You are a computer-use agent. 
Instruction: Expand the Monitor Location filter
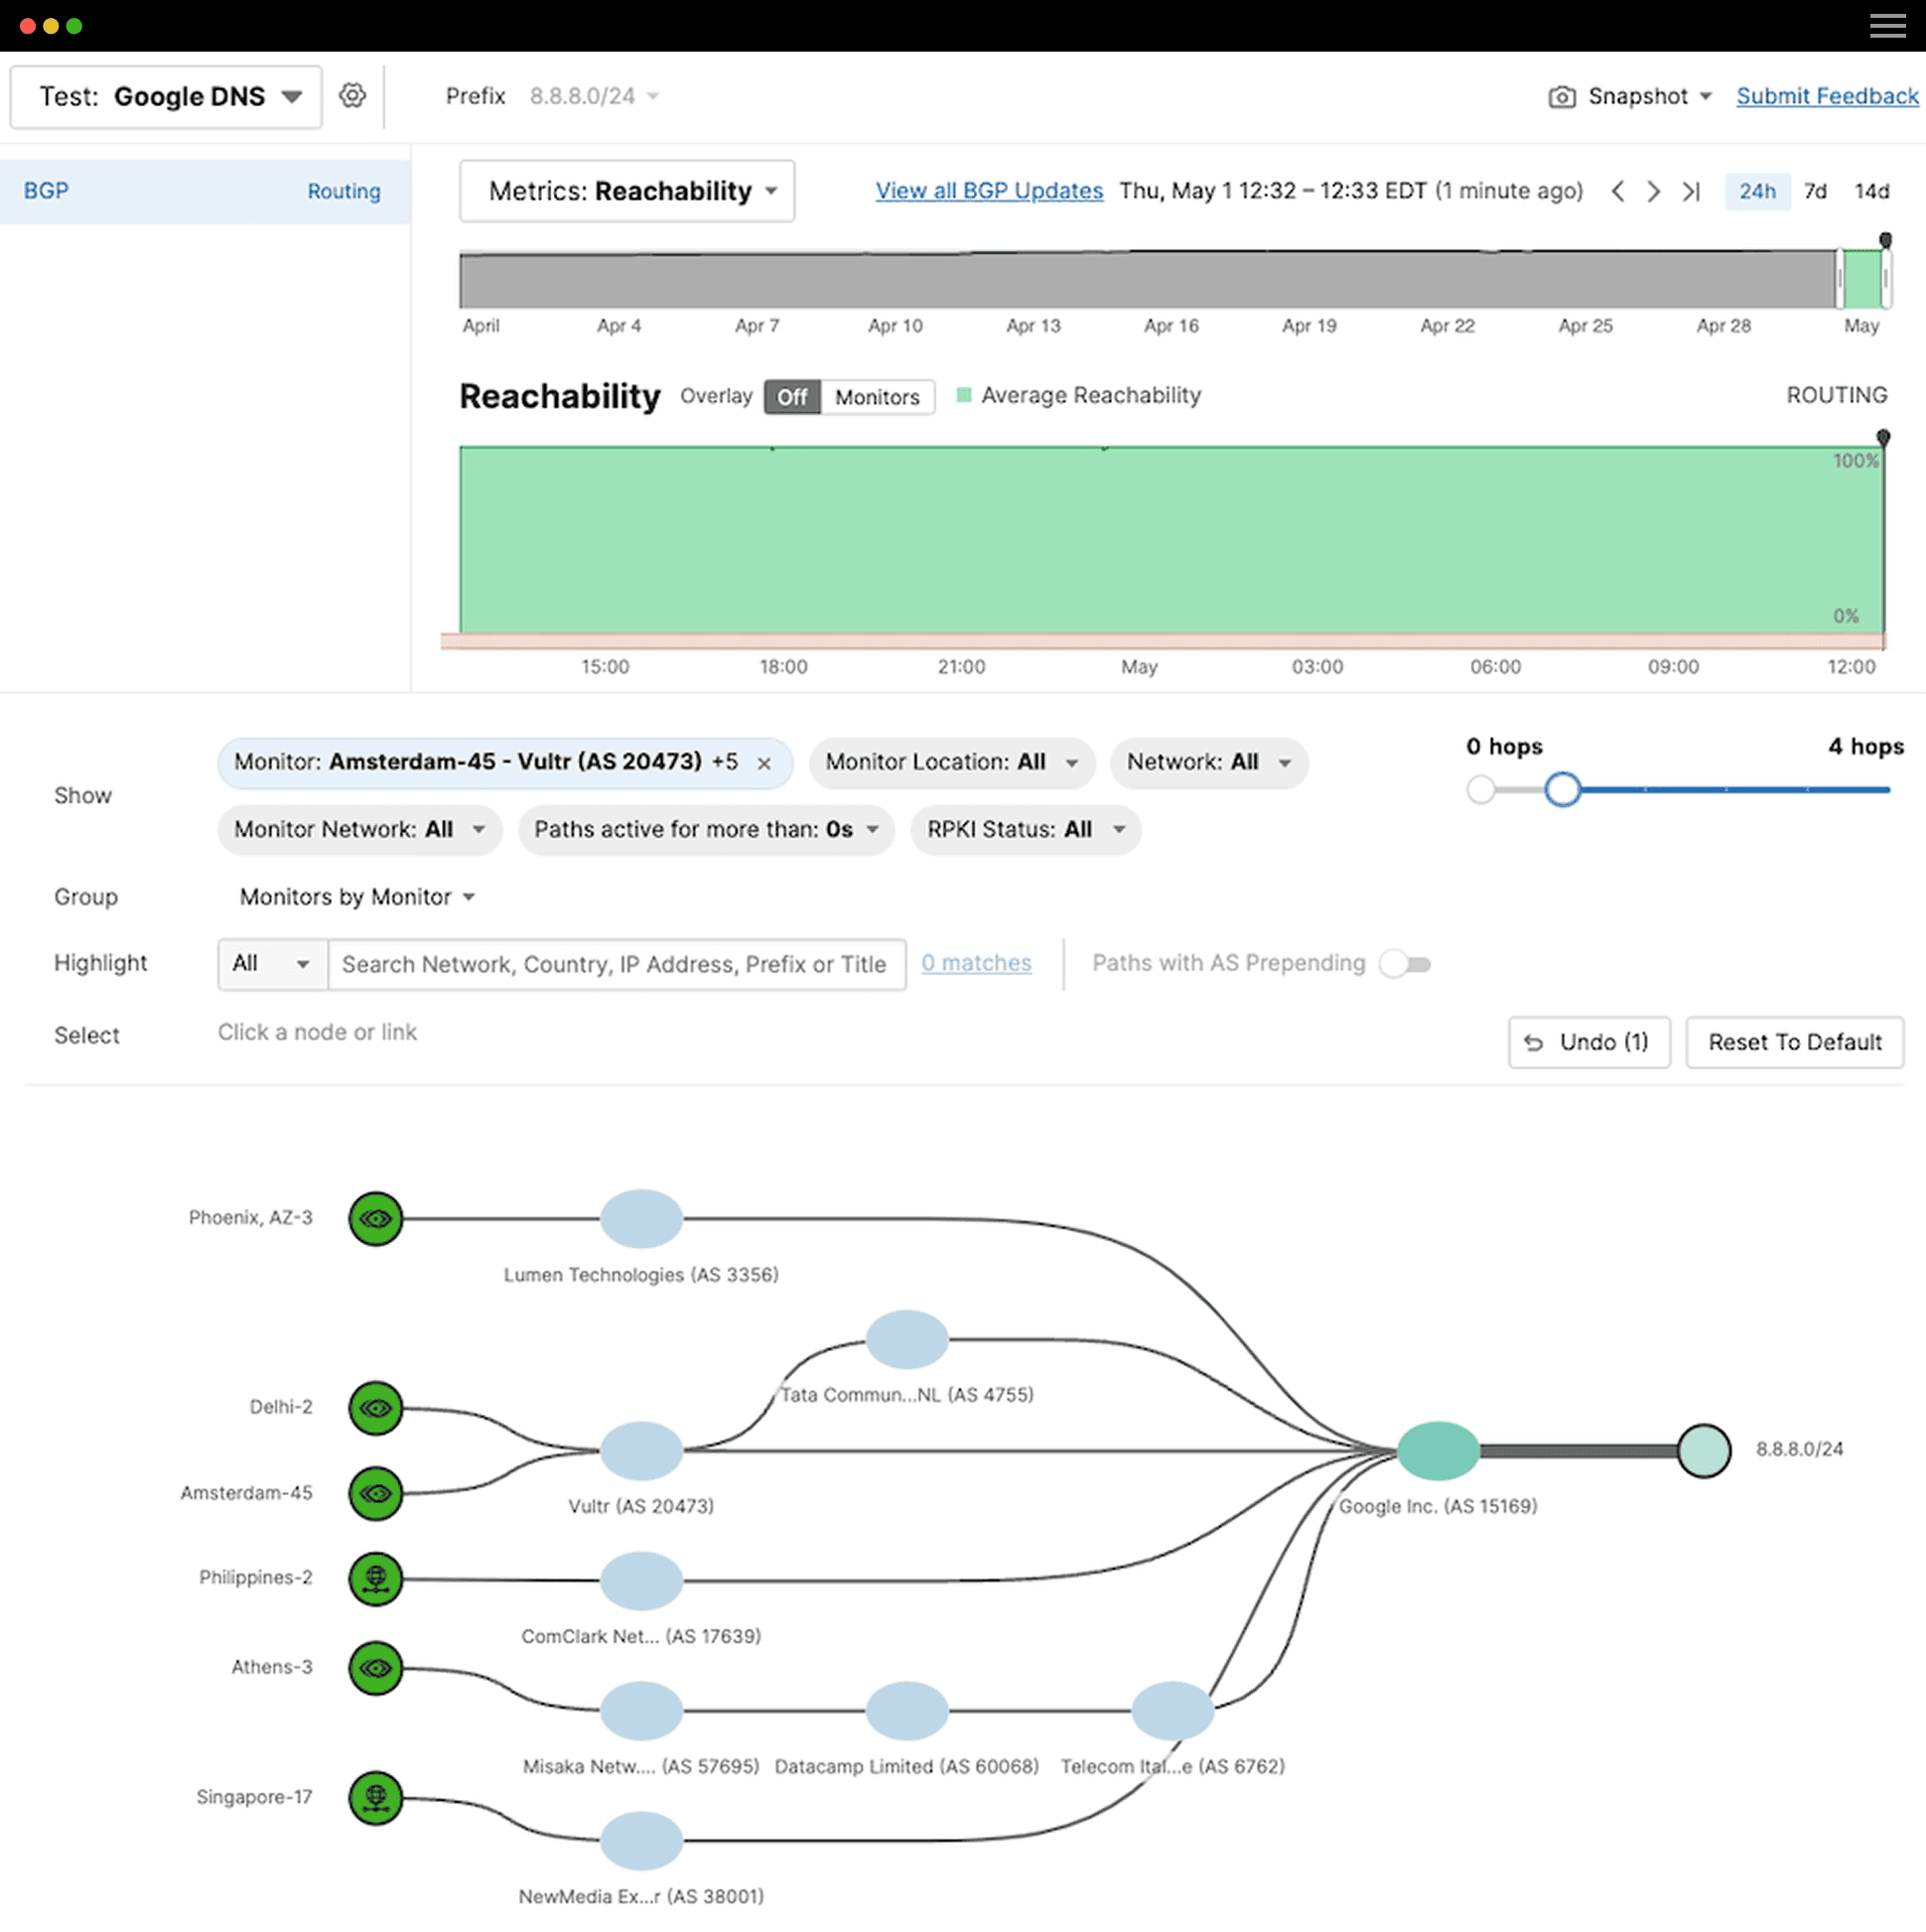pyautogui.click(x=951, y=763)
